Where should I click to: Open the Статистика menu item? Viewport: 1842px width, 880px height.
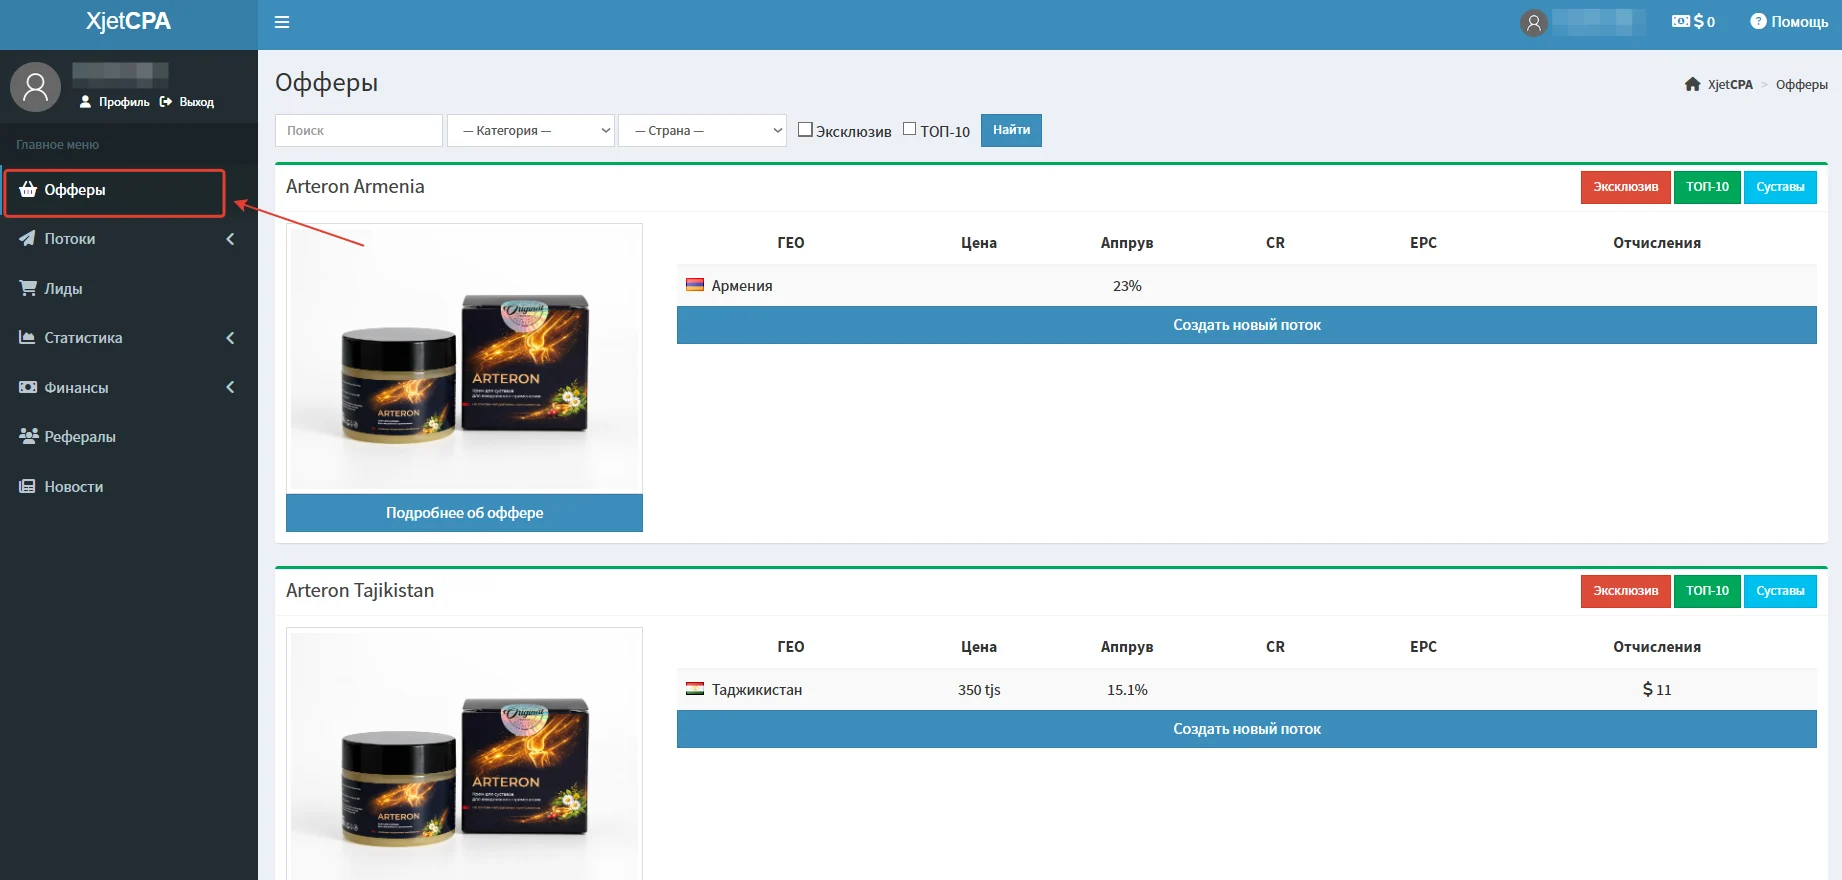coord(129,338)
